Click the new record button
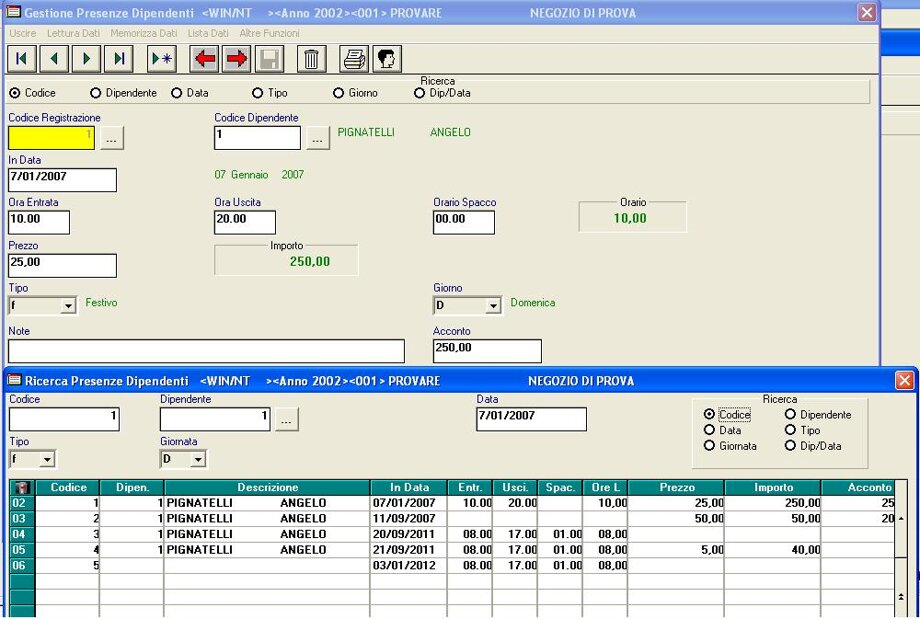Viewport: 920px width, 619px height. point(161,59)
